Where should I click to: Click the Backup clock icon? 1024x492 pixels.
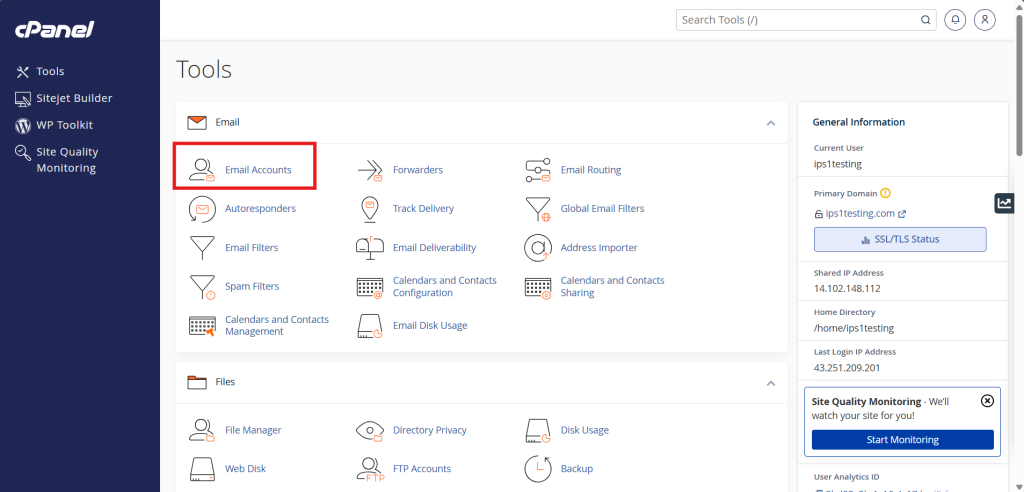tap(538, 468)
